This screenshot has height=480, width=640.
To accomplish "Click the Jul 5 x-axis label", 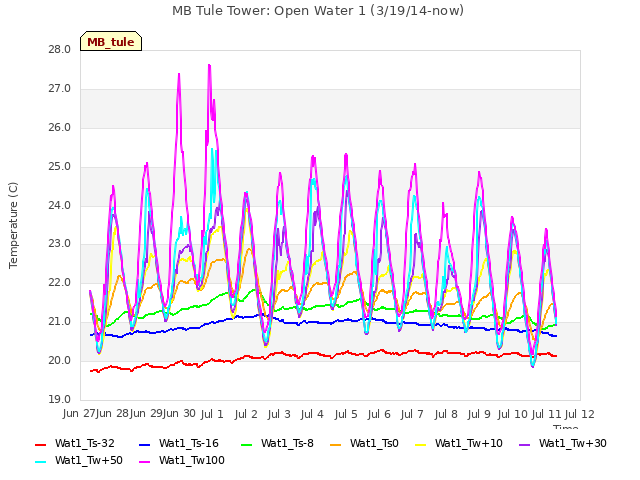I will pos(346,414).
